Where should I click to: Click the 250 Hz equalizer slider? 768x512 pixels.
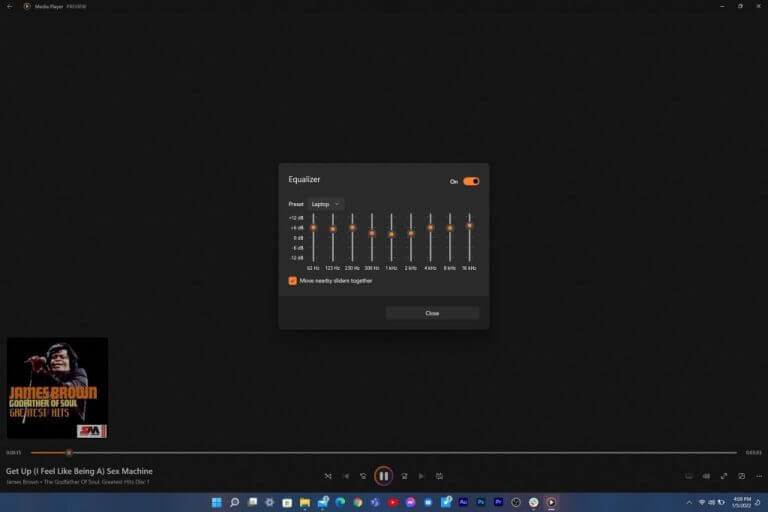tap(352, 238)
